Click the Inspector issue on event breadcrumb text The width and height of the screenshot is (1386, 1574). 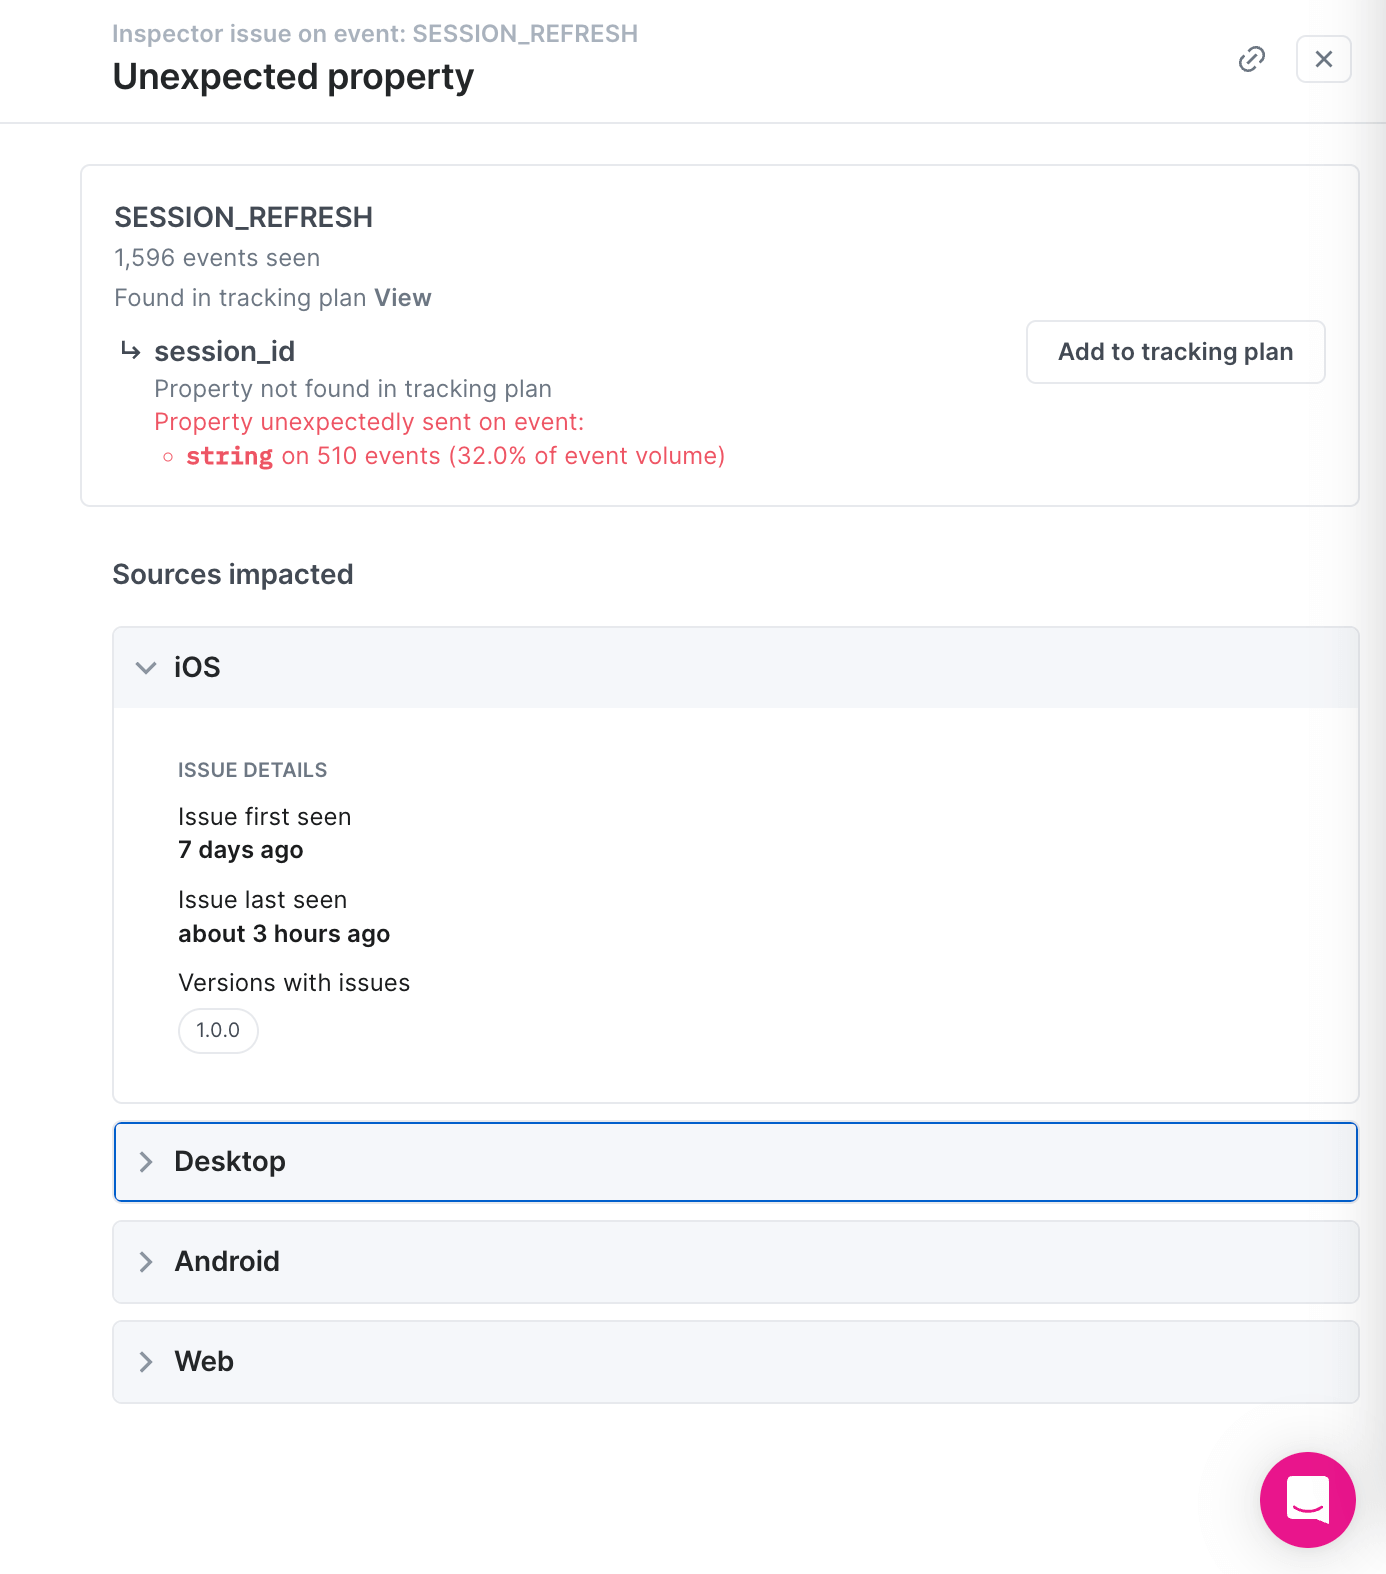point(375,34)
